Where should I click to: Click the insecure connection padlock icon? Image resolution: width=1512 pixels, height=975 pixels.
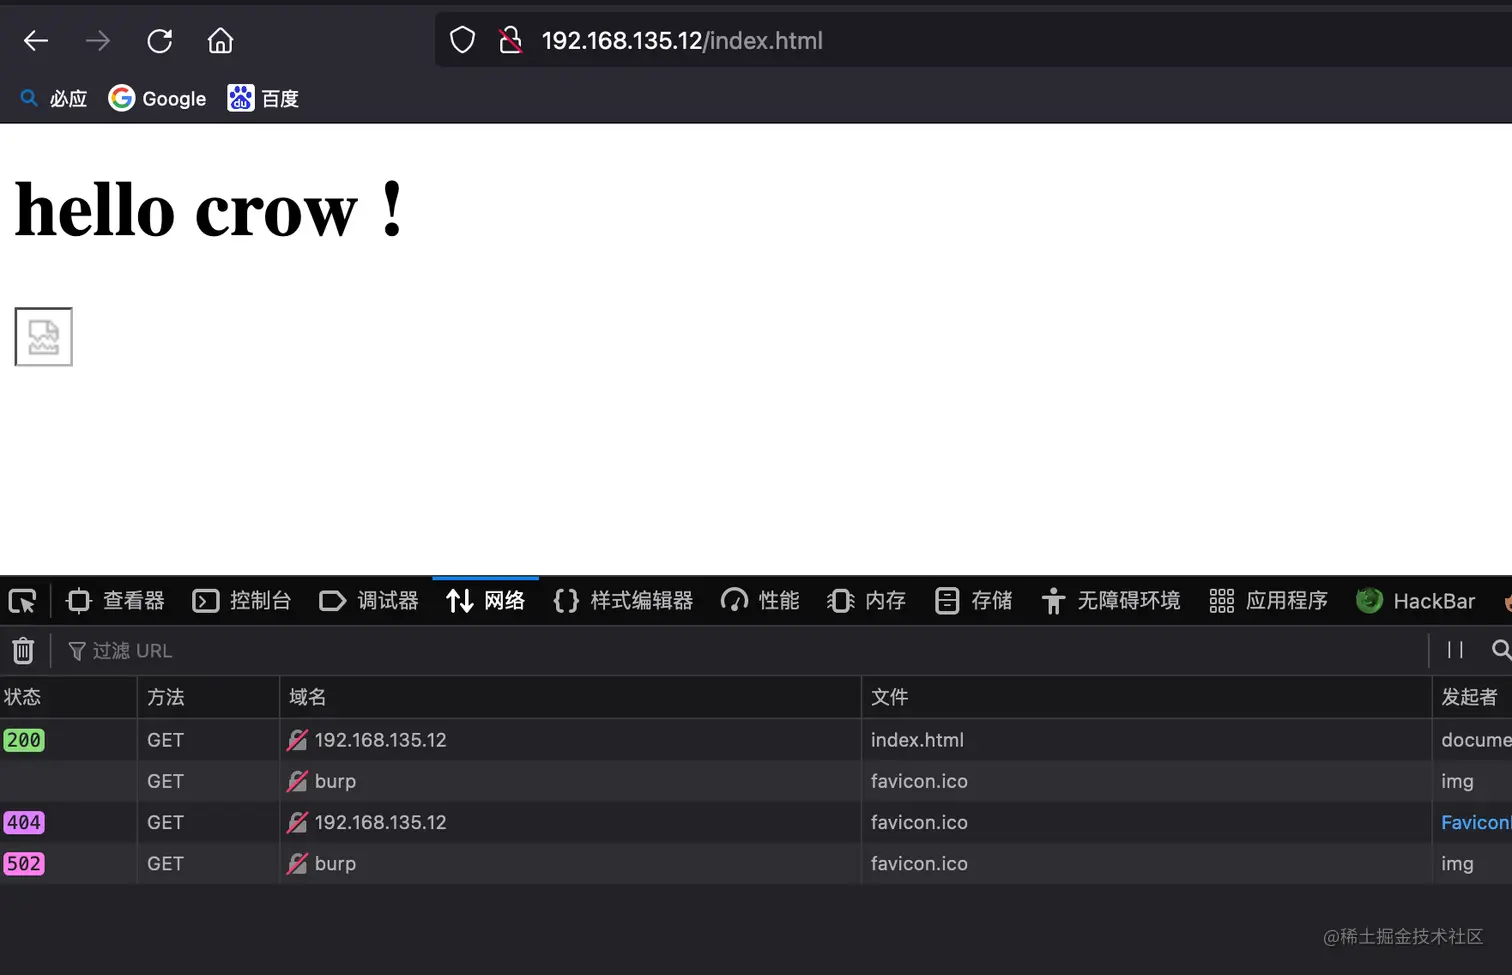pyautogui.click(x=510, y=40)
